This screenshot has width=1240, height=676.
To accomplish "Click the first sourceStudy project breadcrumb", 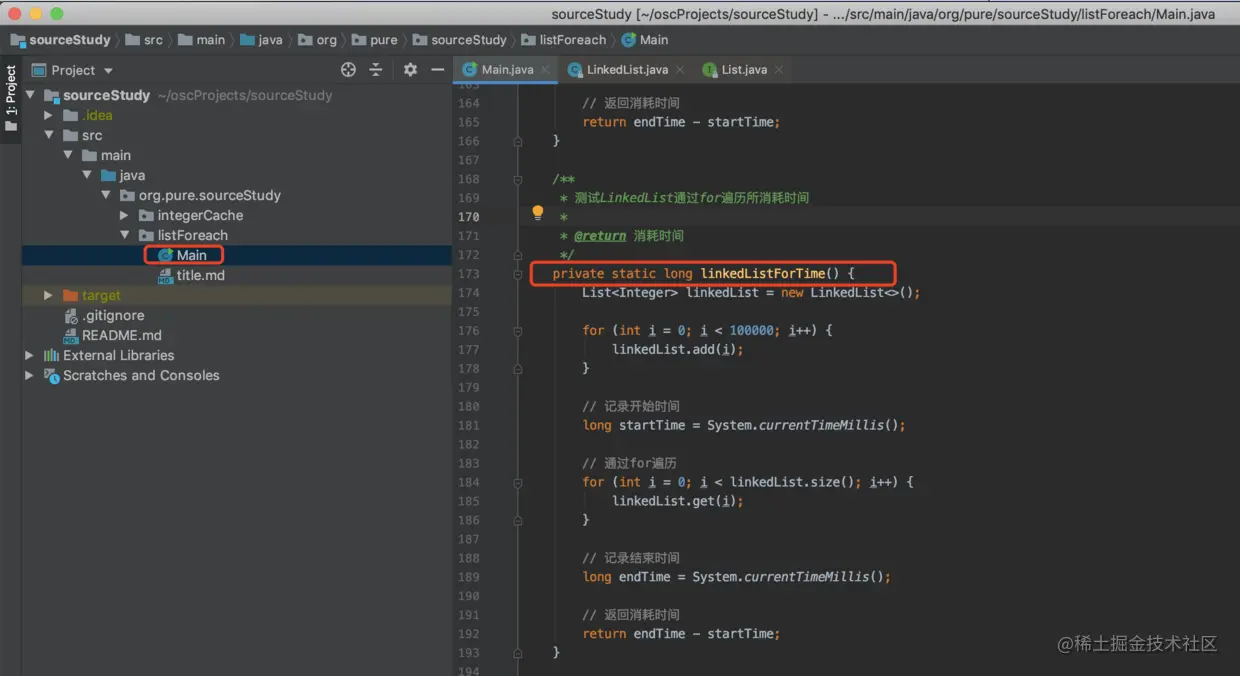I will point(60,40).
